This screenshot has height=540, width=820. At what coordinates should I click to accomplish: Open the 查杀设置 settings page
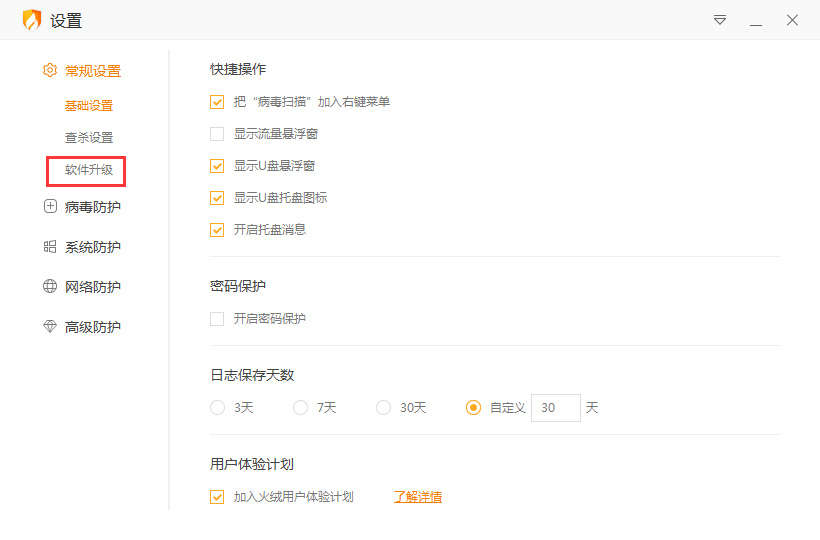click(89, 138)
